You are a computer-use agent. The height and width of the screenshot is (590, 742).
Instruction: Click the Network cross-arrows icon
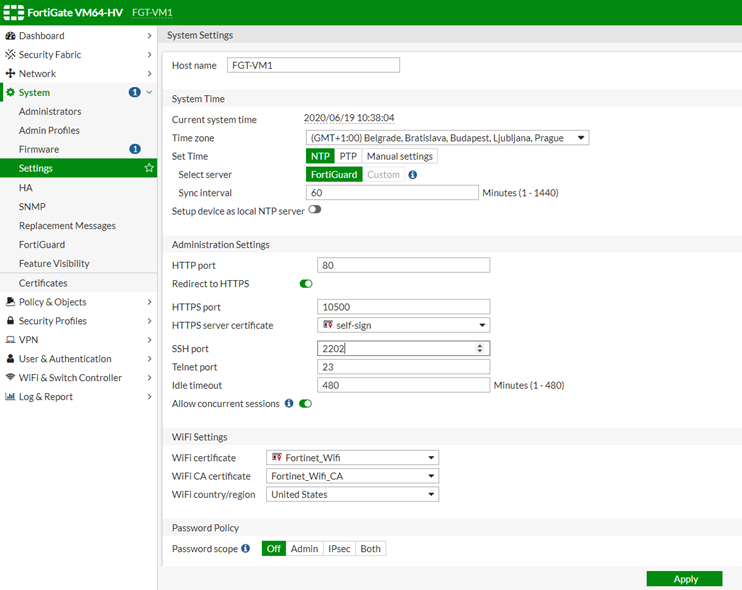pos(10,74)
